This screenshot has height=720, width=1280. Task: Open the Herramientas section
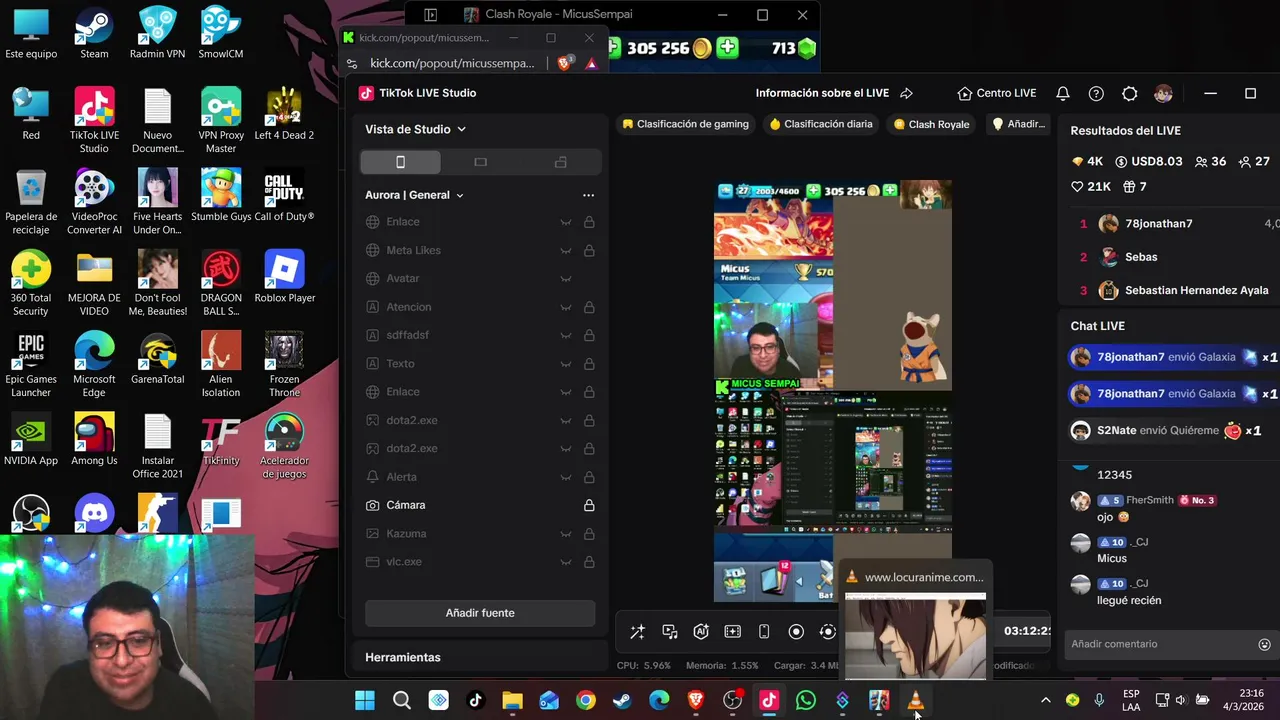402,657
